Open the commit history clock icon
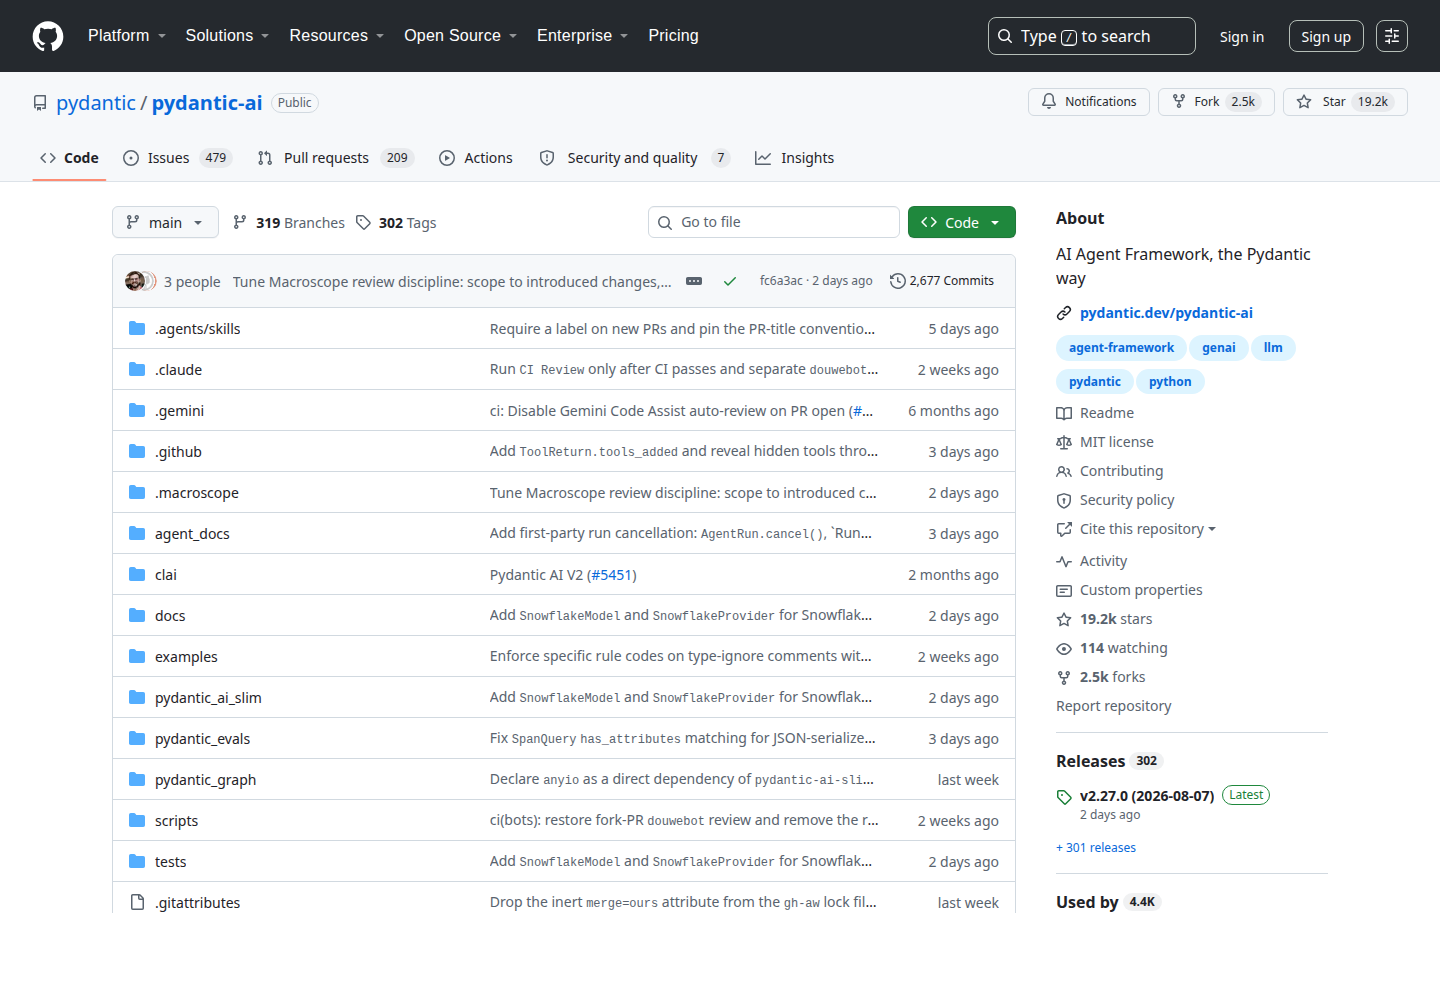The width and height of the screenshot is (1440, 1000). (898, 281)
